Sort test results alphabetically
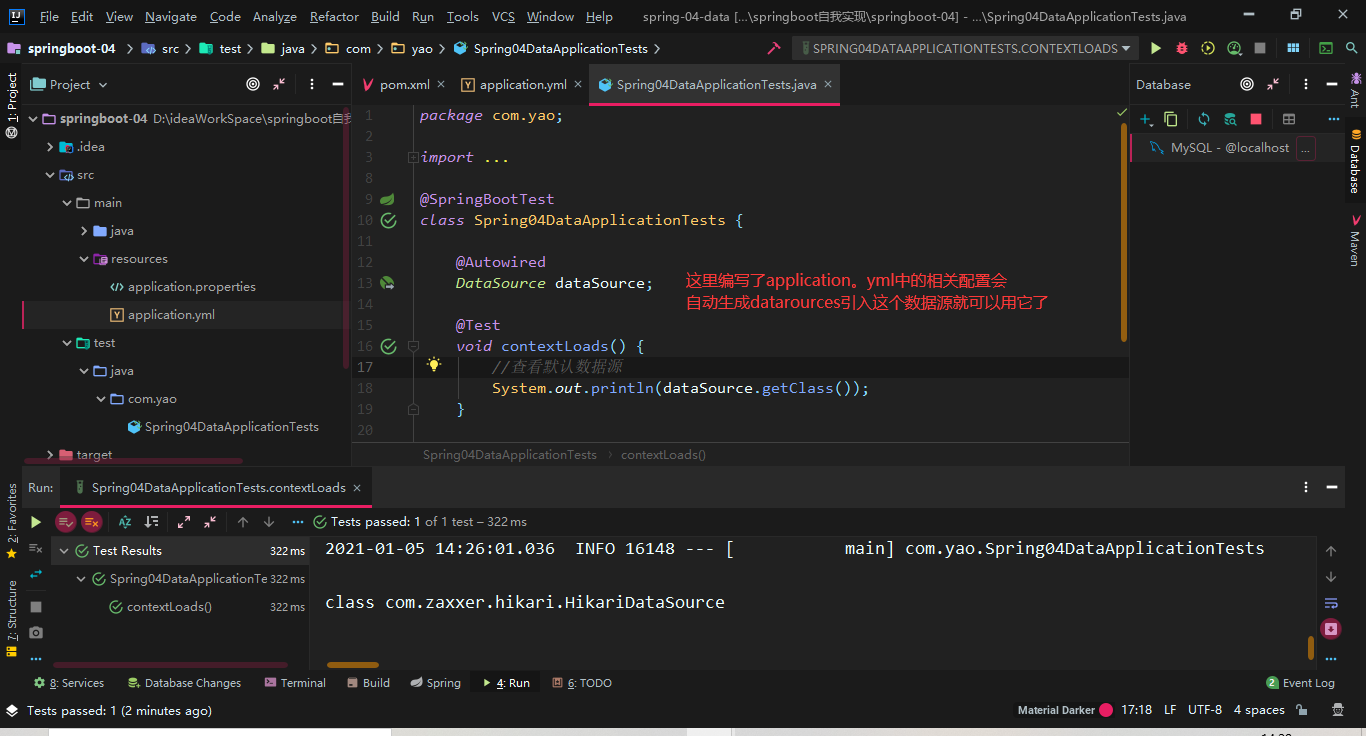The height and width of the screenshot is (736, 1366). 125,522
